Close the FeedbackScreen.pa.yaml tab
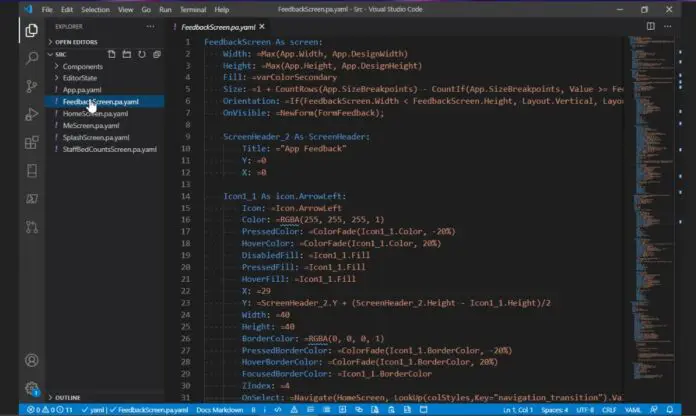The height and width of the screenshot is (416, 696). click(x=262, y=27)
